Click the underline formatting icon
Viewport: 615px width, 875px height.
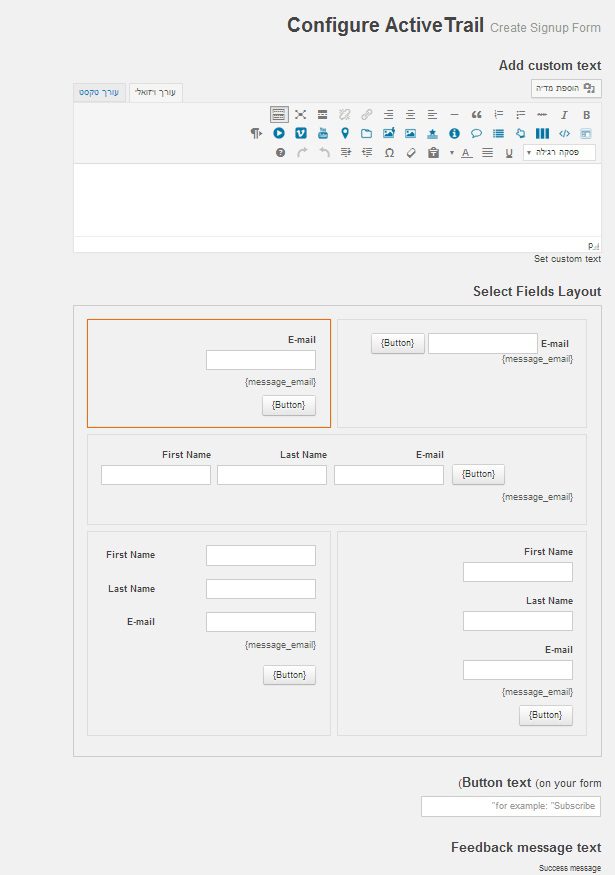pos(509,153)
